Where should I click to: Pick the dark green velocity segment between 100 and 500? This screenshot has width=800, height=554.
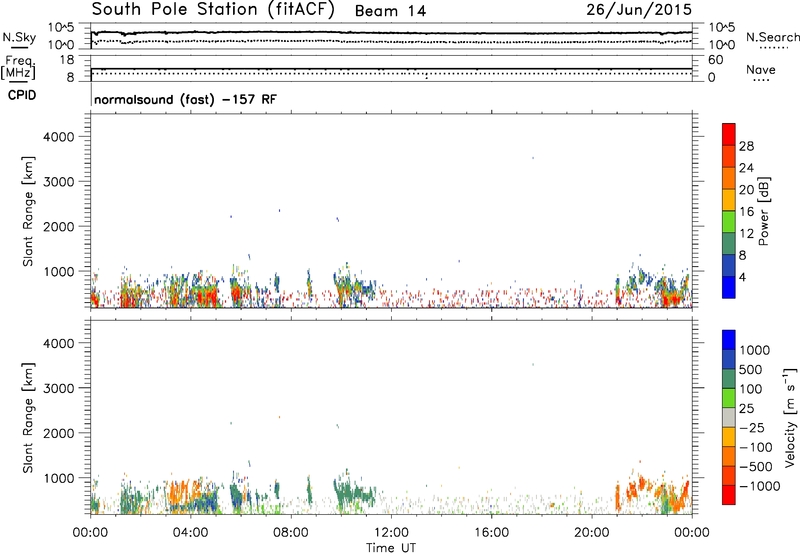tap(729, 379)
